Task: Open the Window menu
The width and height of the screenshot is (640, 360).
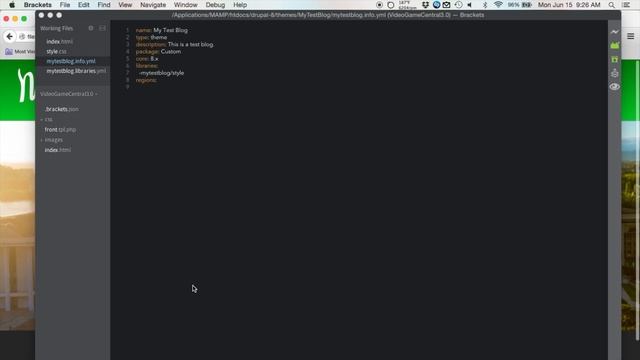Action: tap(186, 5)
